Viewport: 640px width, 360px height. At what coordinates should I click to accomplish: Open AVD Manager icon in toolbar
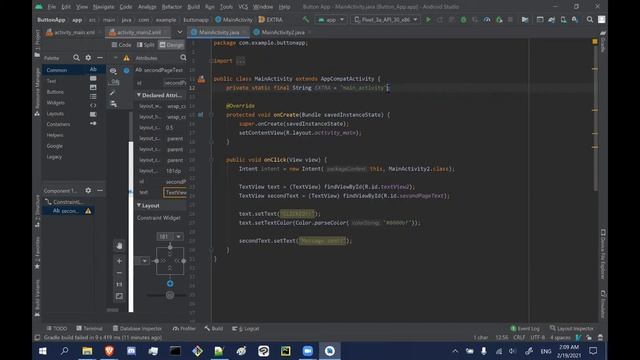(x=563, y=20)
